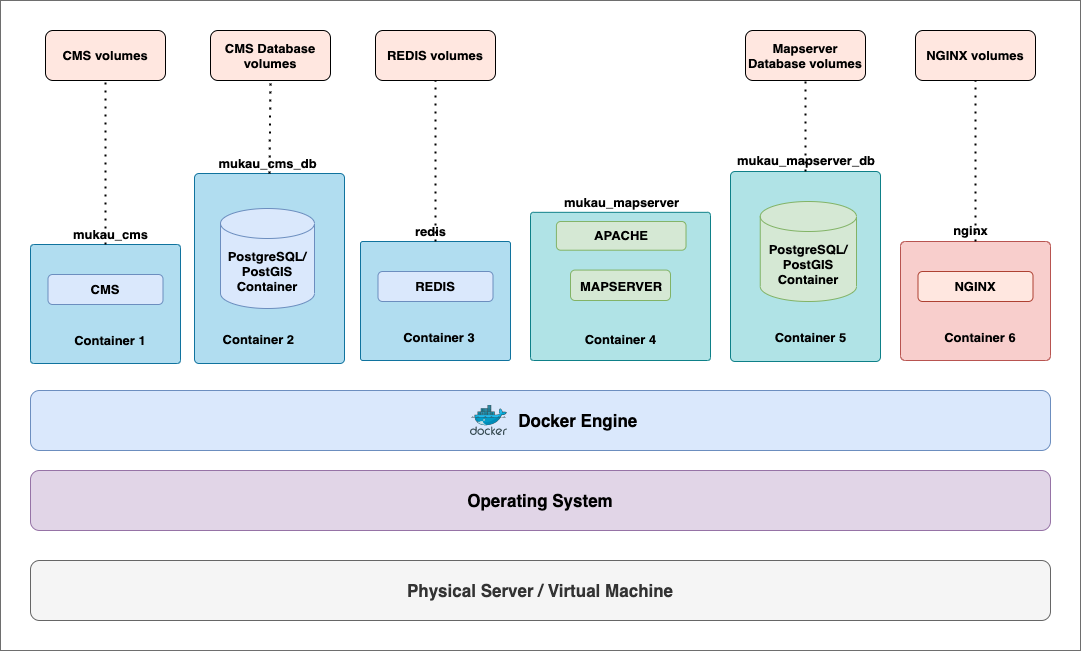Viewport: 1081px width, 652px height.
Task: Click the REDIS inner box
Action: click(x=435, y=287)
